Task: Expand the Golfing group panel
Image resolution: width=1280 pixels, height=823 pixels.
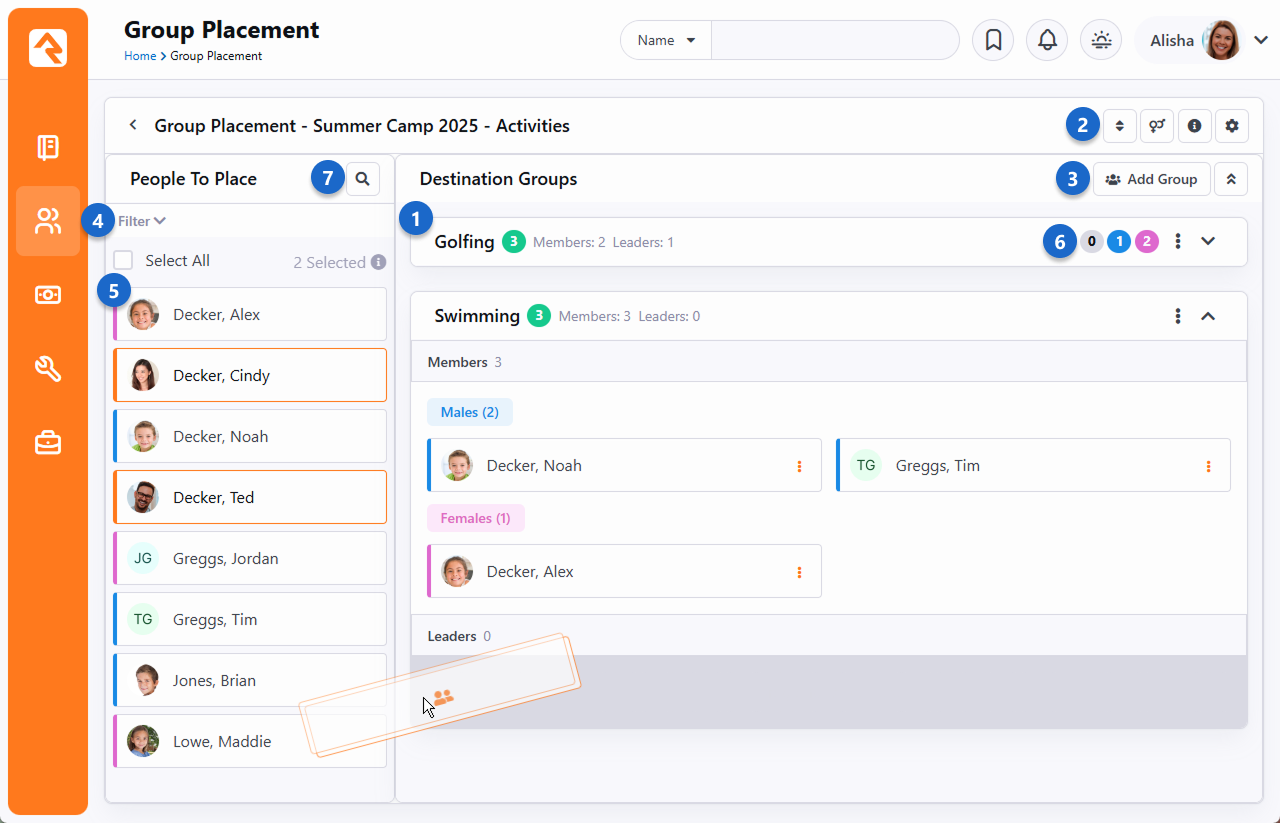Action: tap(1208, 241)
